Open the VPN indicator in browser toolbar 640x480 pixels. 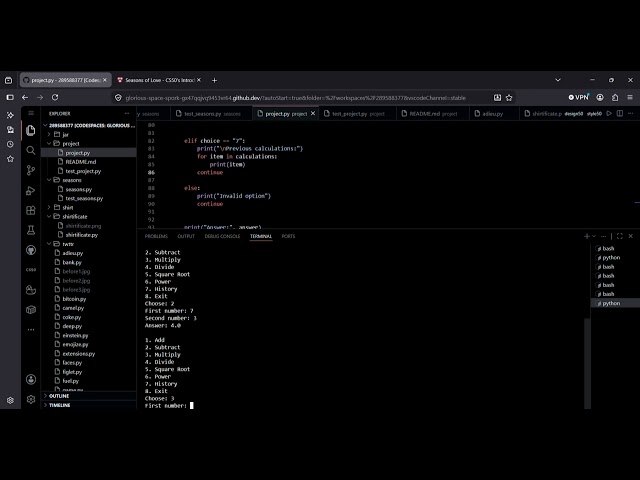578,97
